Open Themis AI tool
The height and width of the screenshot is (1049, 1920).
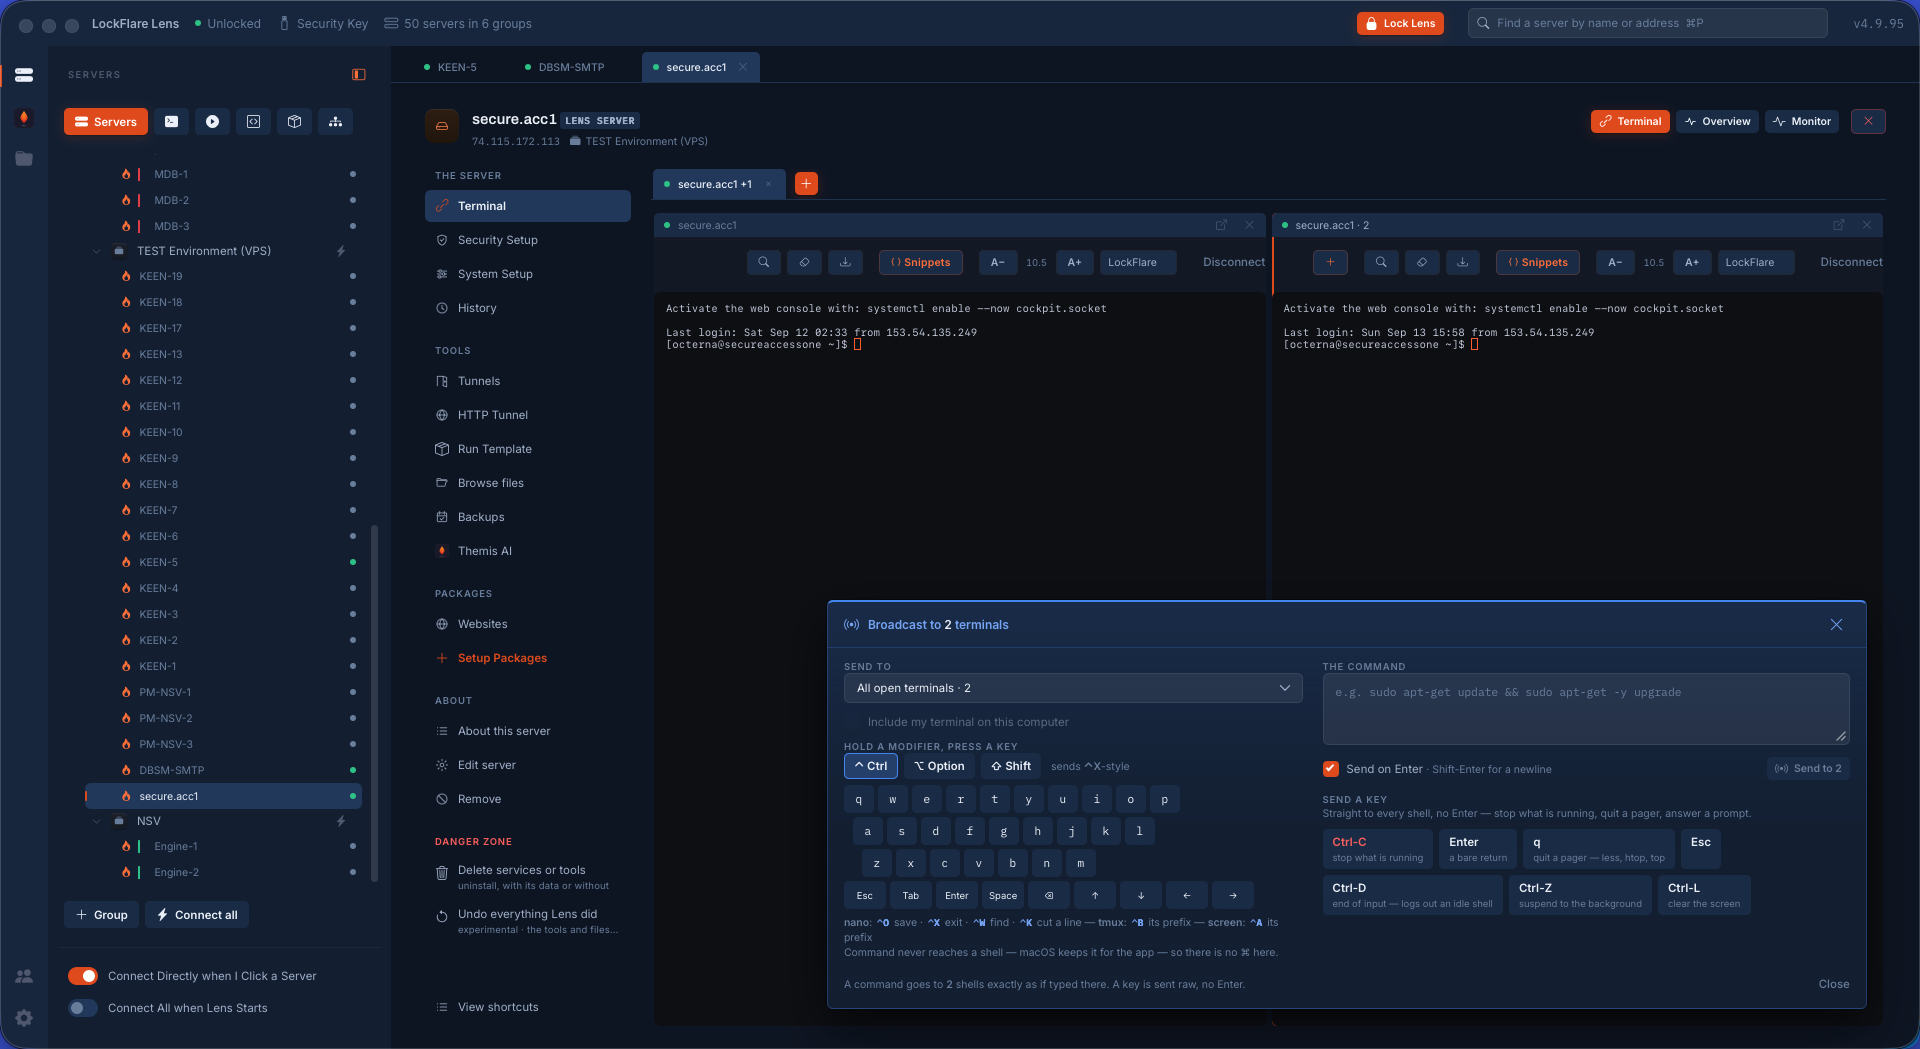[x=528, y=551]
